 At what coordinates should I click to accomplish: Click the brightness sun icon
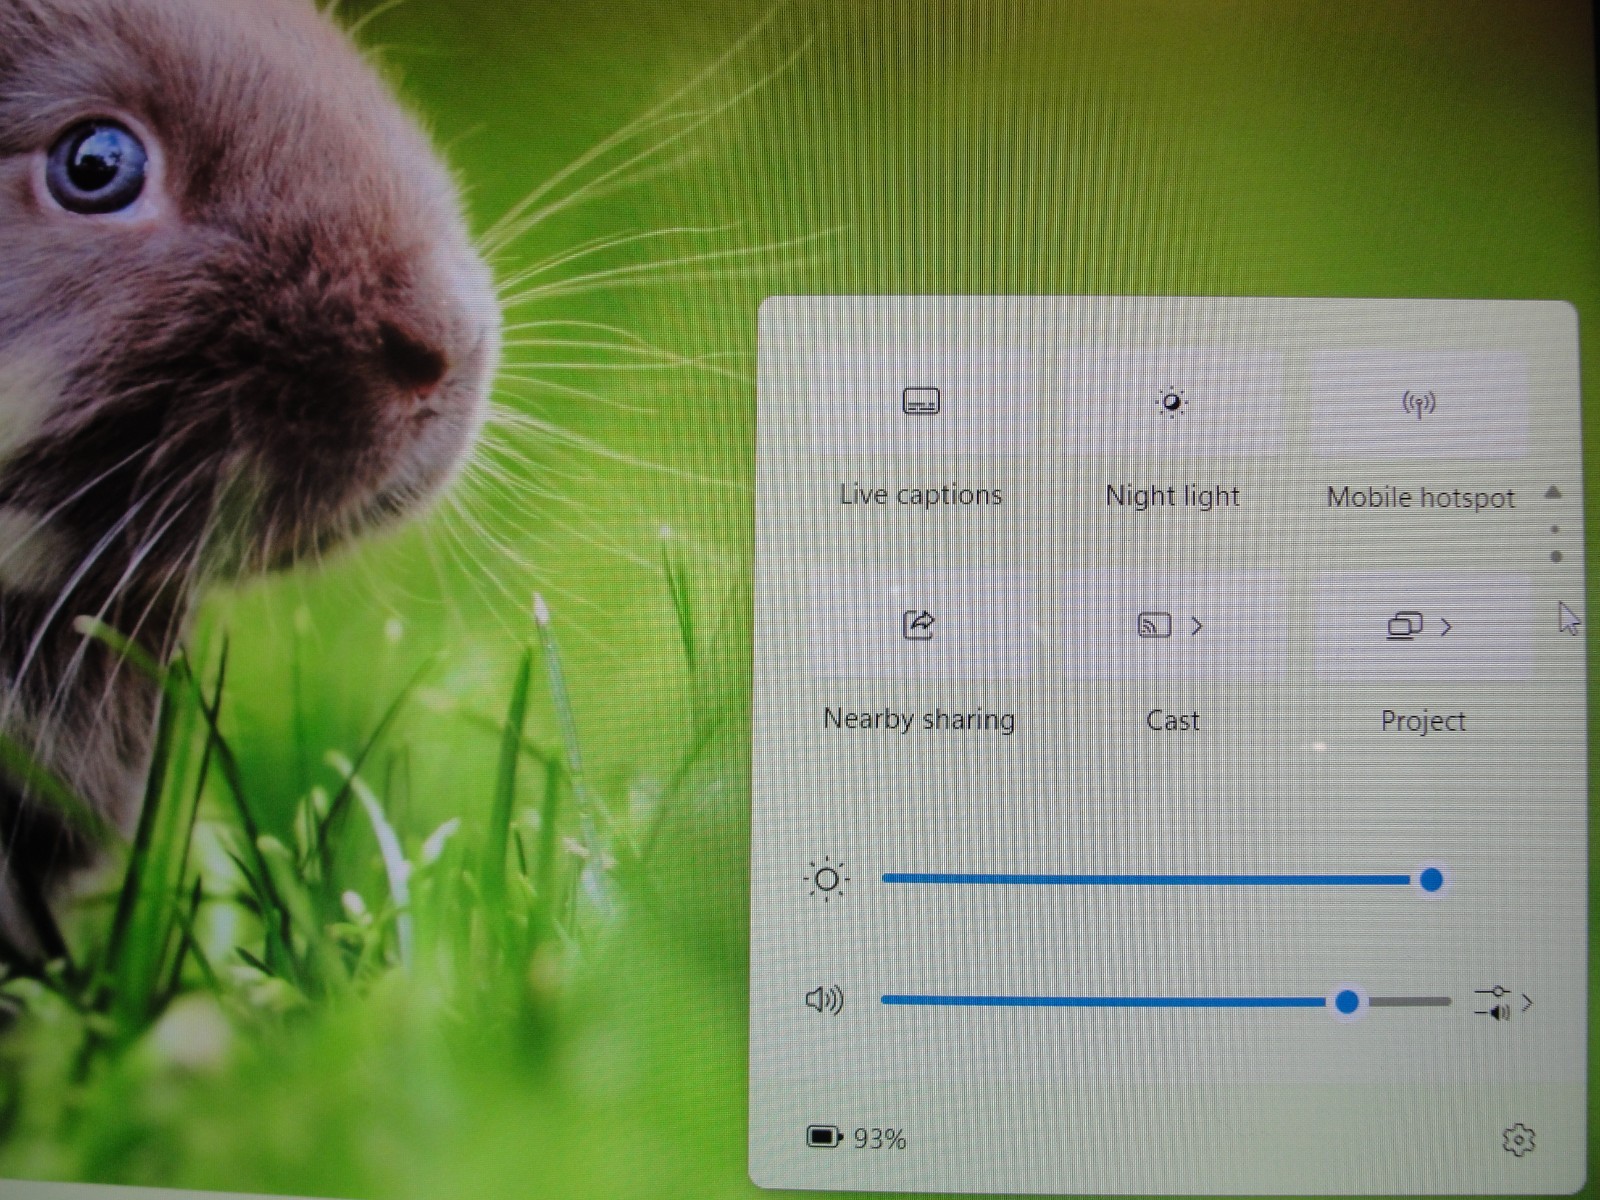coord(826,880)
